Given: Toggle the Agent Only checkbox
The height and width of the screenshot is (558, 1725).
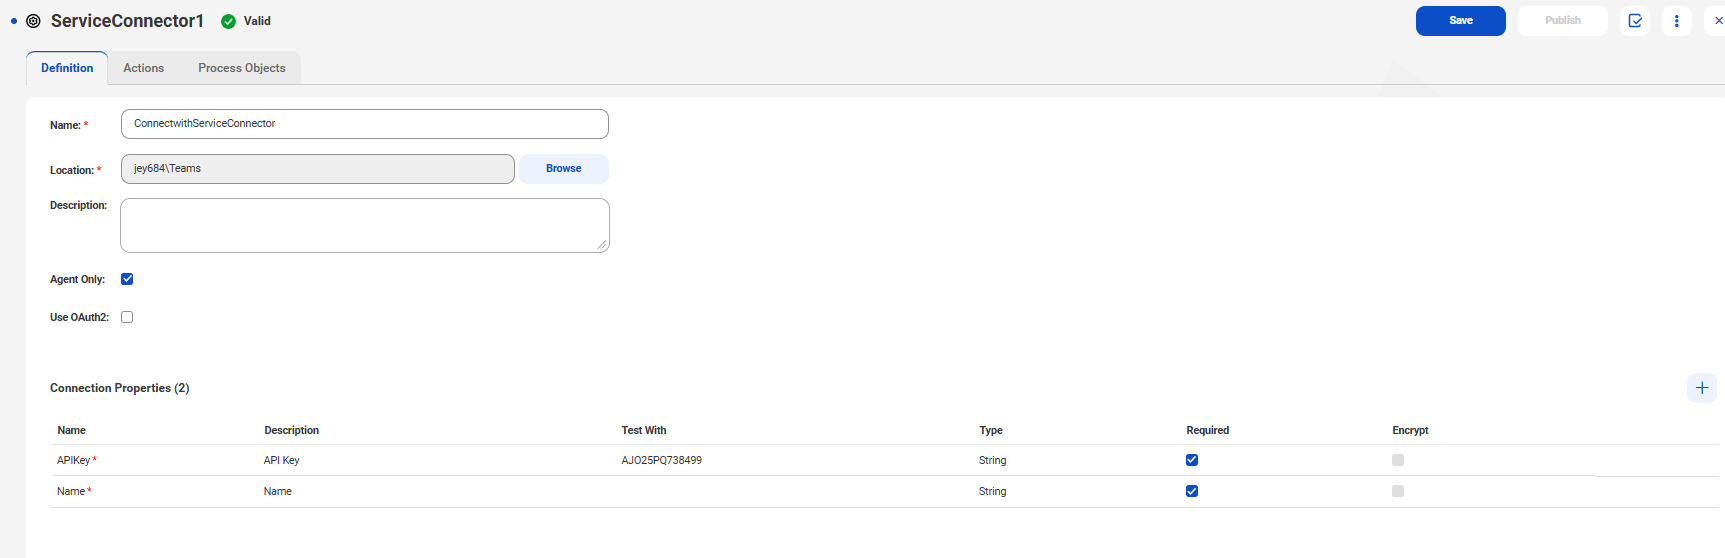Looking at the screenshot, I should [x=127, y=279].
